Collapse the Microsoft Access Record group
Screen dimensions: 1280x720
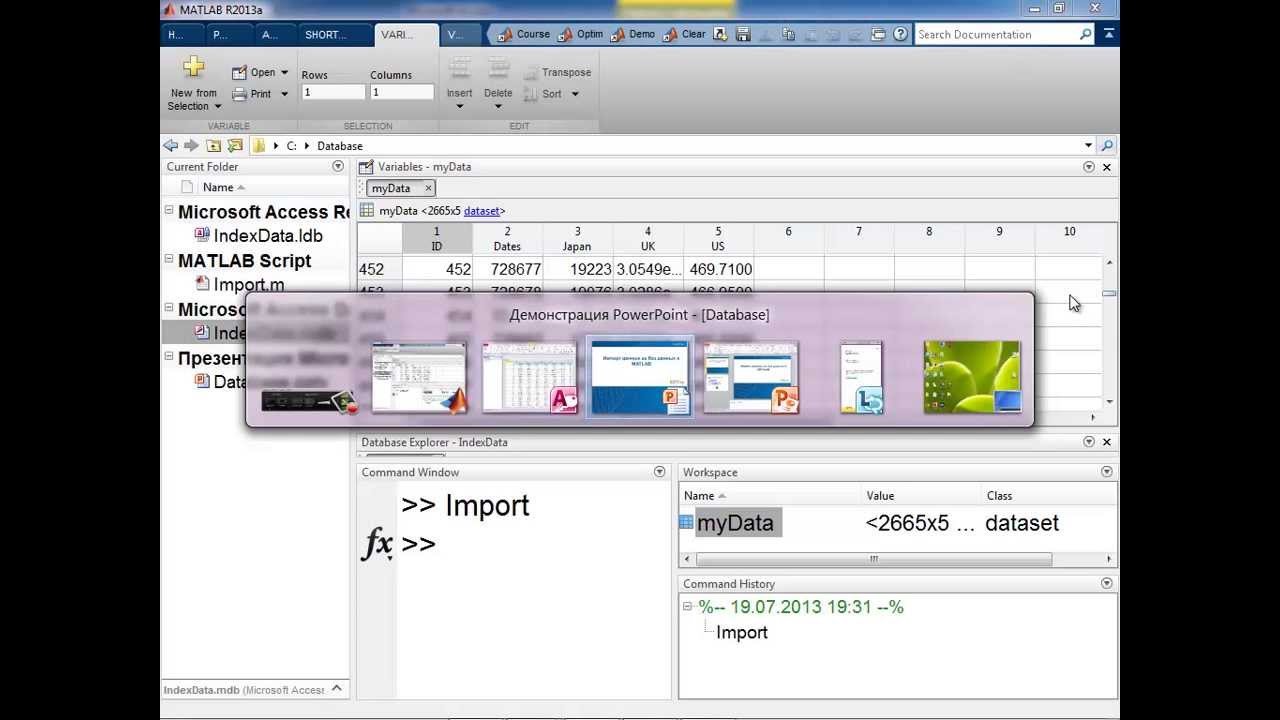(168, 211)
